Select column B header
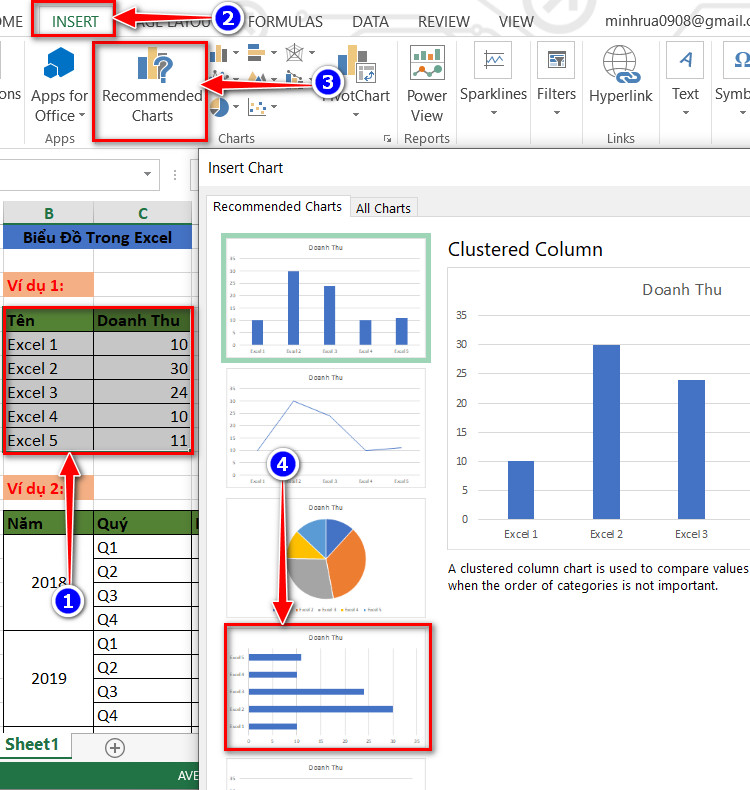This screenshot has height=790, width=750. 48,213
